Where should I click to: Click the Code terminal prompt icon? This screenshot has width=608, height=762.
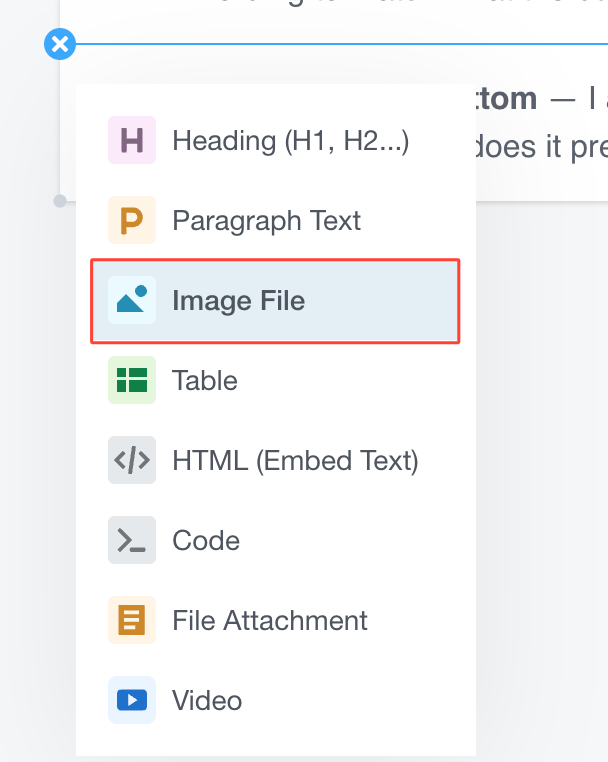pyautogui.click(x=132, y=540)
